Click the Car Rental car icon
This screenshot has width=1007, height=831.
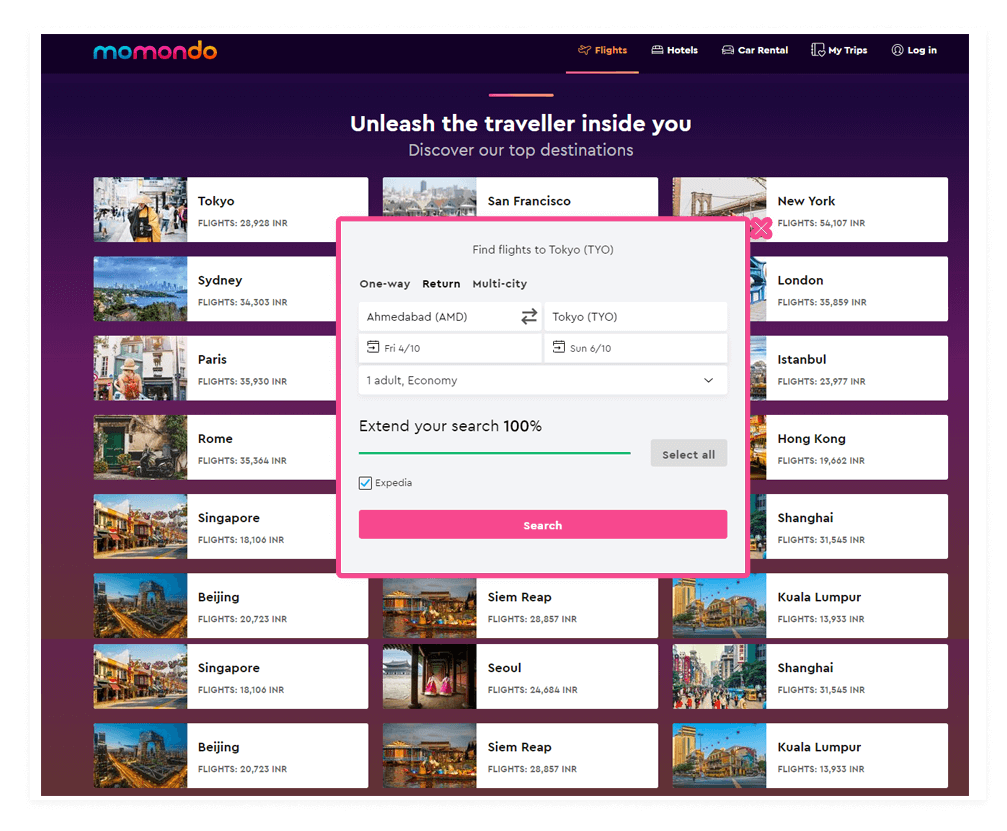coord(728,50)
